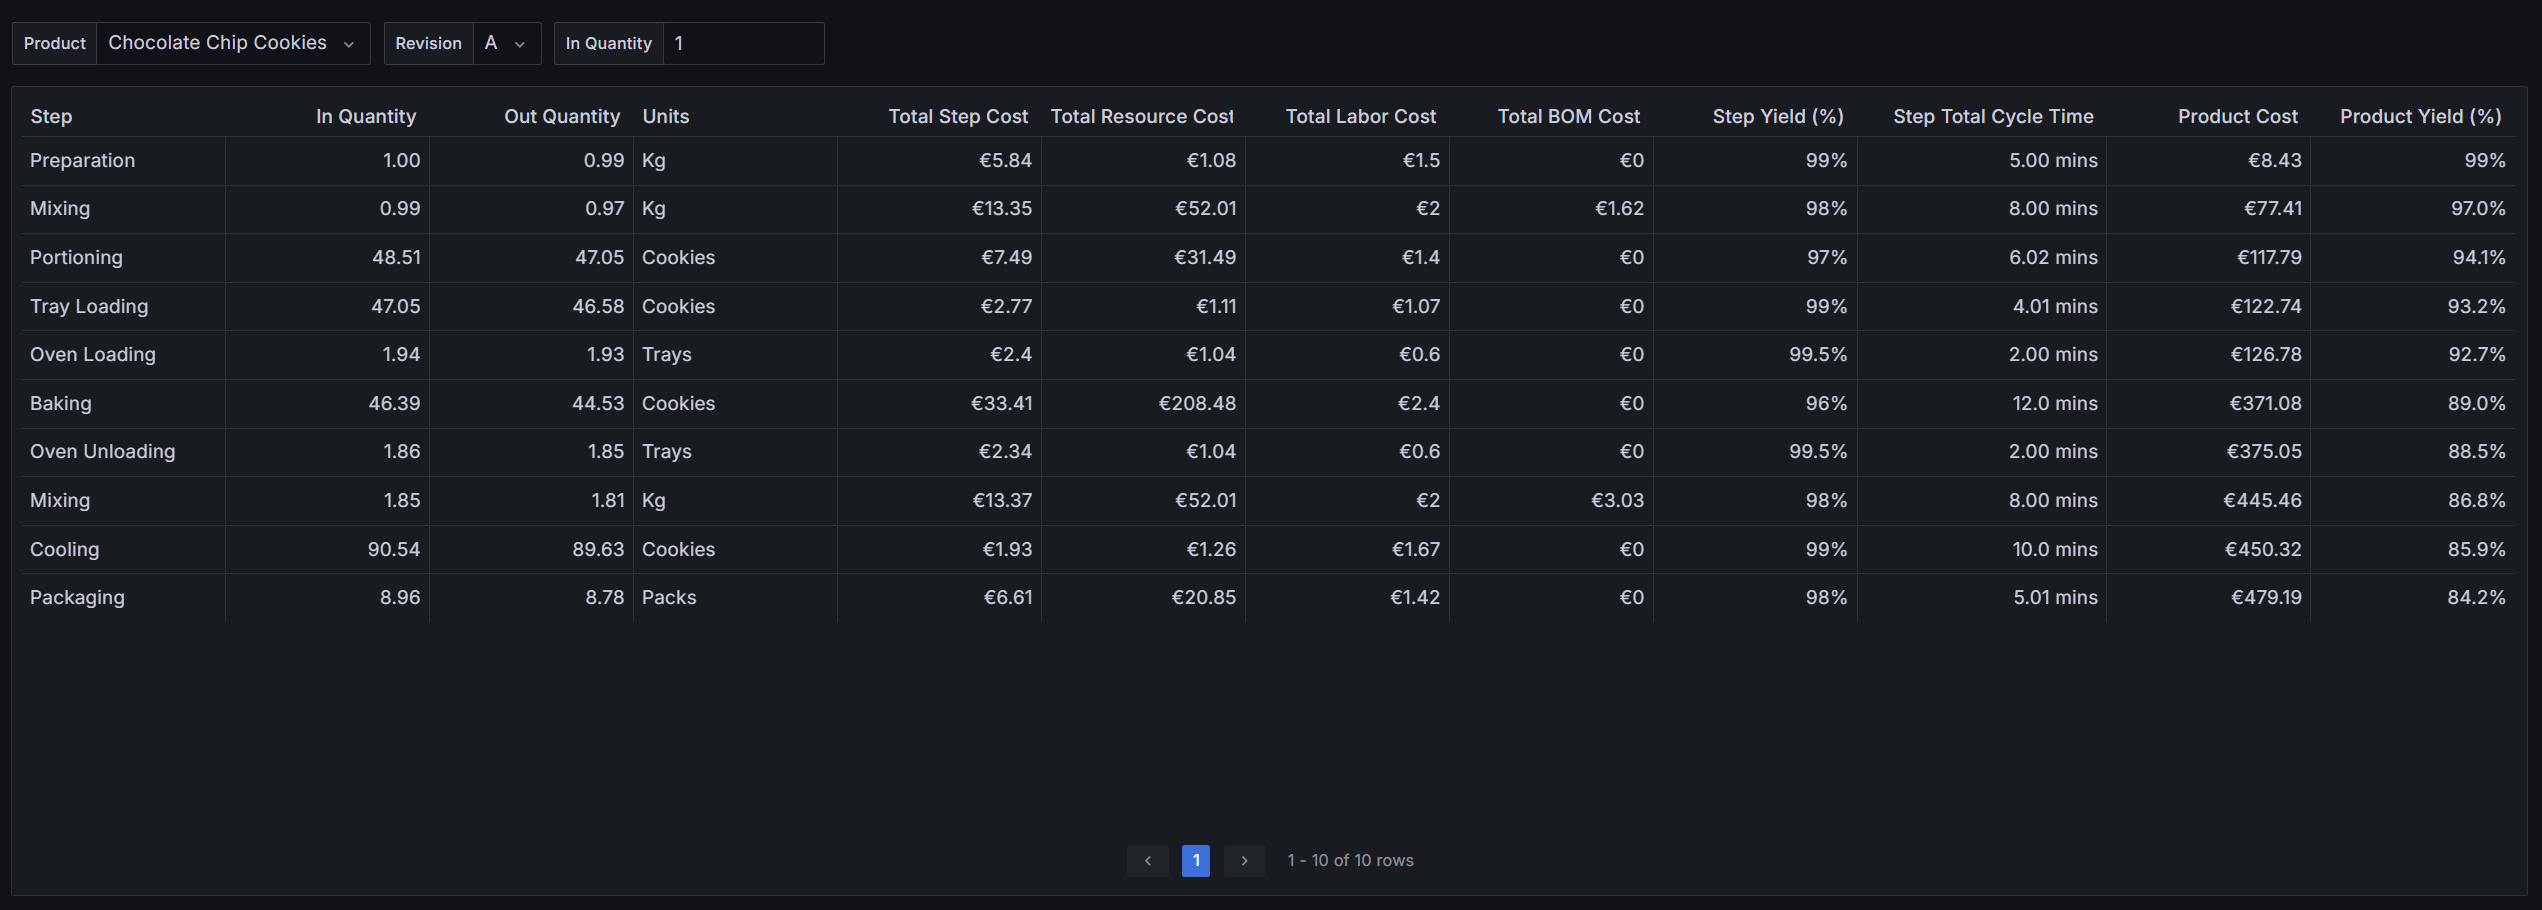Click the Total BOM Cost header
The image size is (2542, 910).
(1568, 116)
